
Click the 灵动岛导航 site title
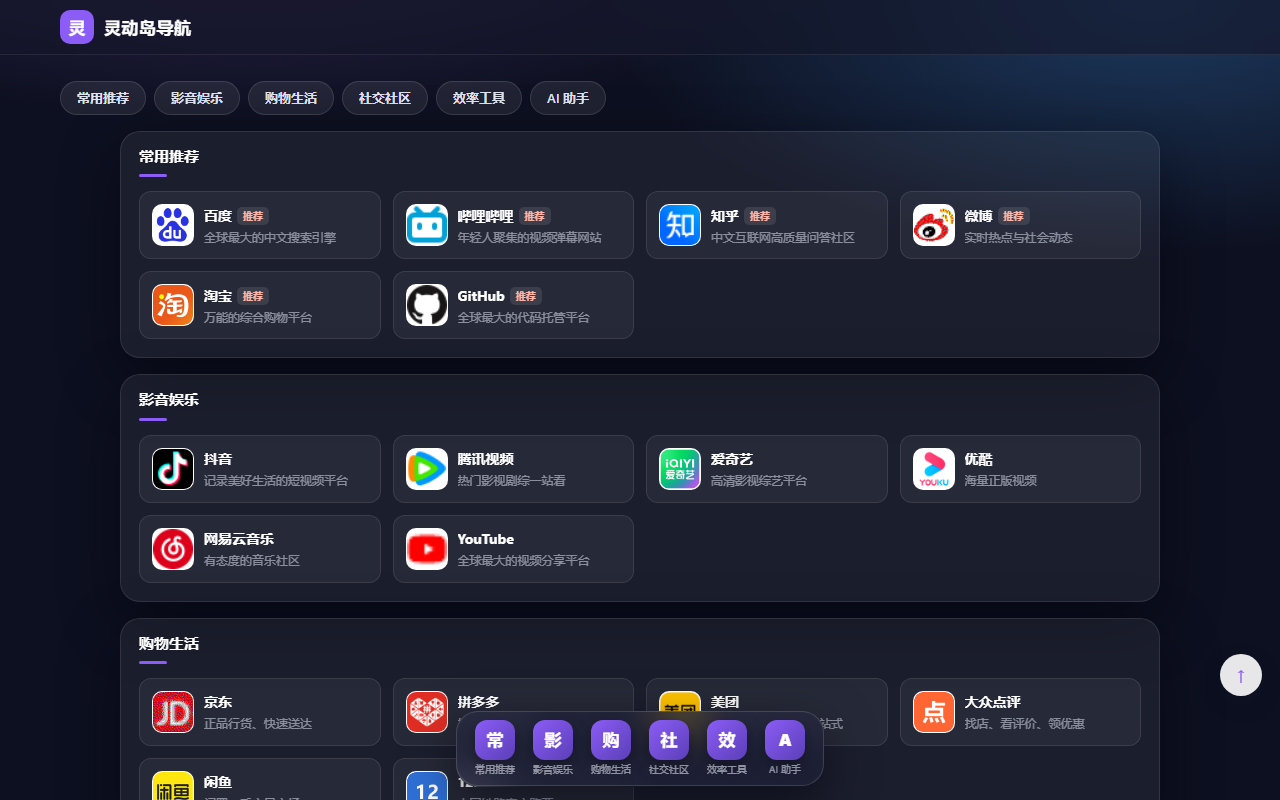[x=147, y=28]
